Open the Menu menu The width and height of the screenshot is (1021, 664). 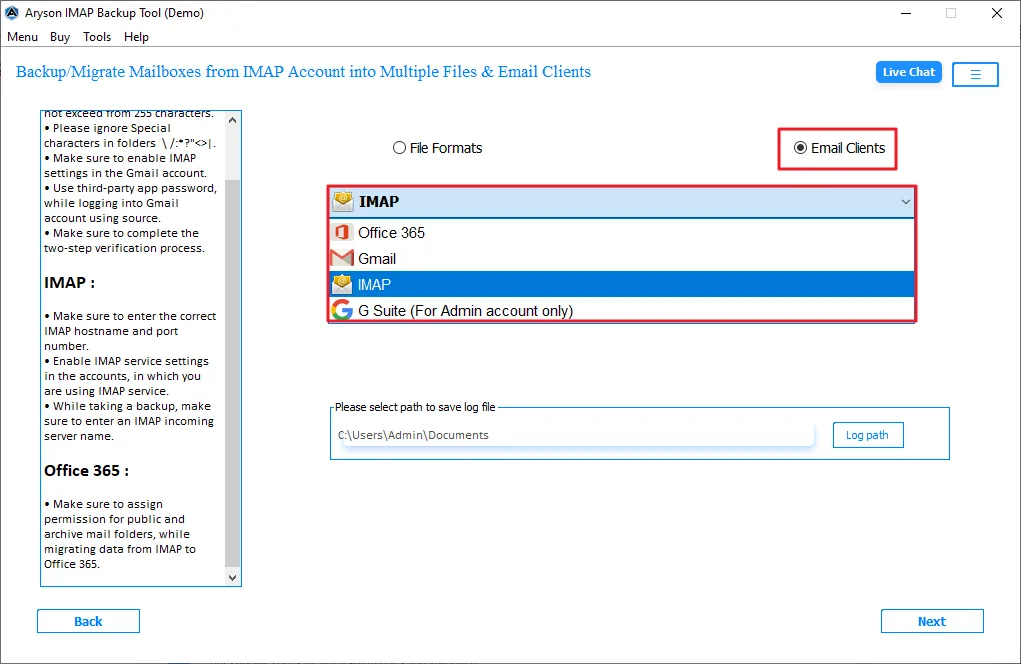[22, 37]
